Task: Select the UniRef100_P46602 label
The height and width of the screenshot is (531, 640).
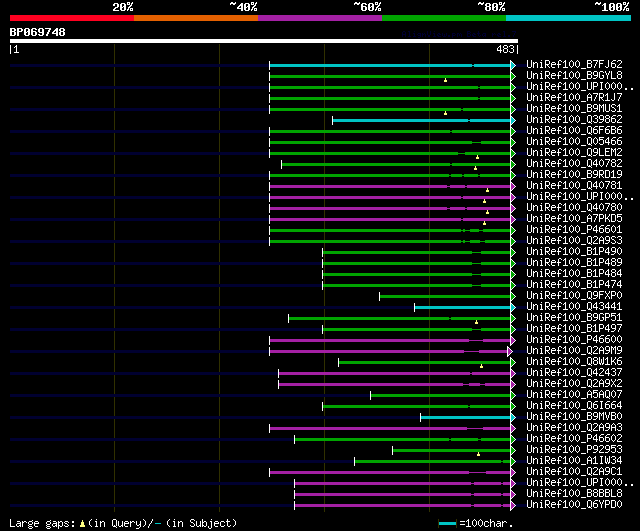Action: coord(574,439)
